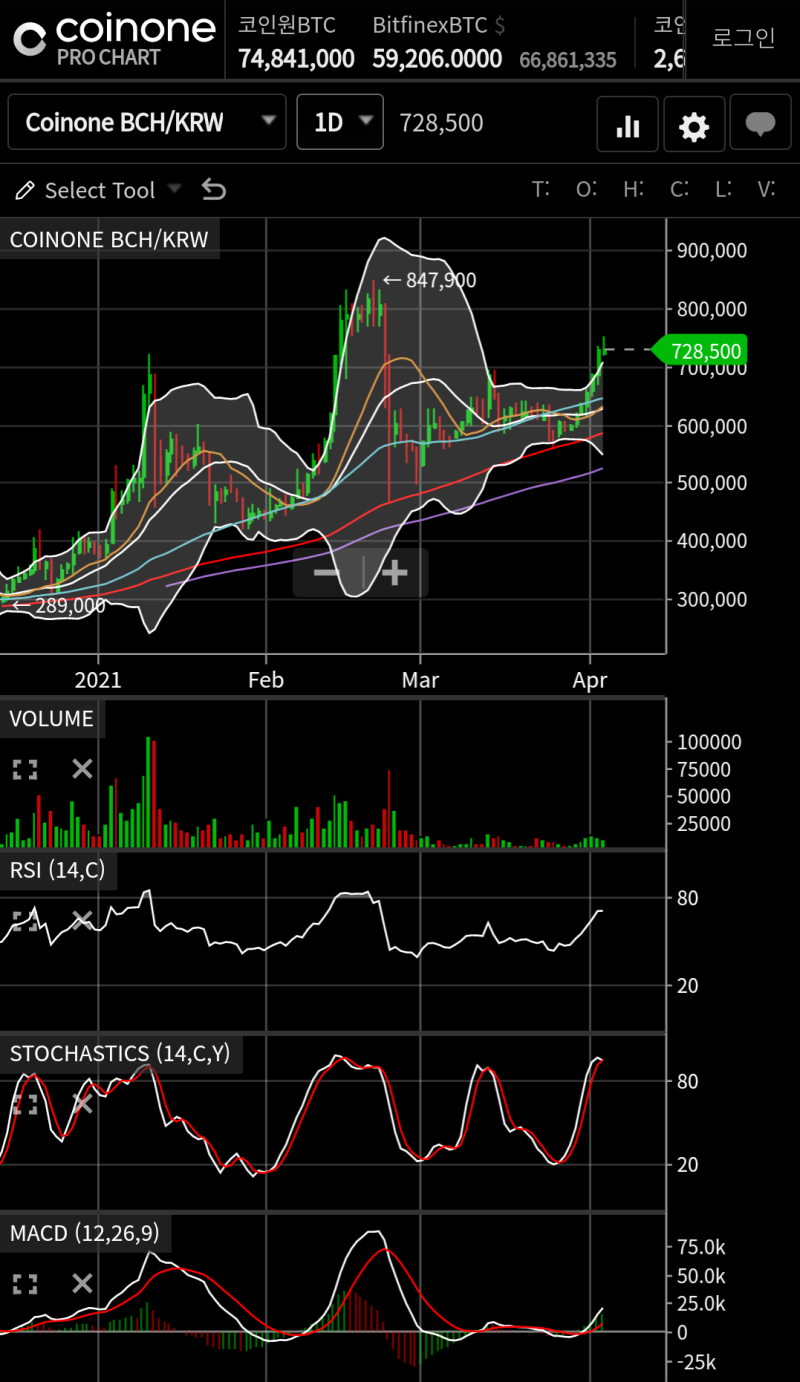
Task: Close the RSI indicator panel
Action: (x=82, y=921)
